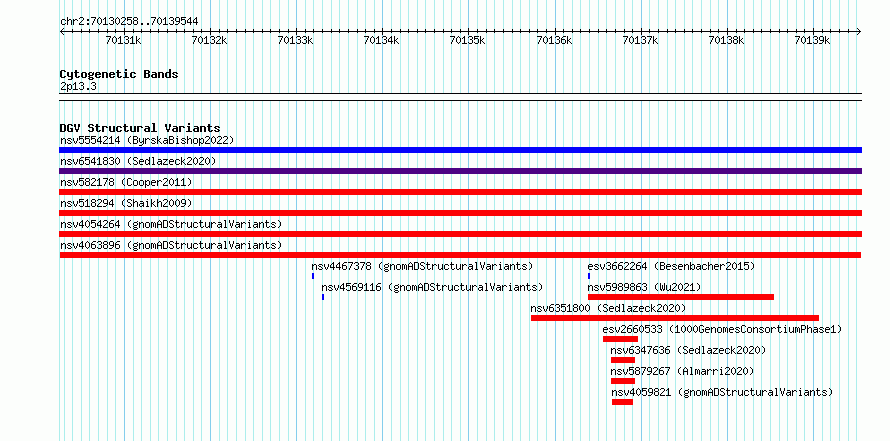
Task: Click the nsv582178 red variant bar
Action: click(x=460, y=192)
